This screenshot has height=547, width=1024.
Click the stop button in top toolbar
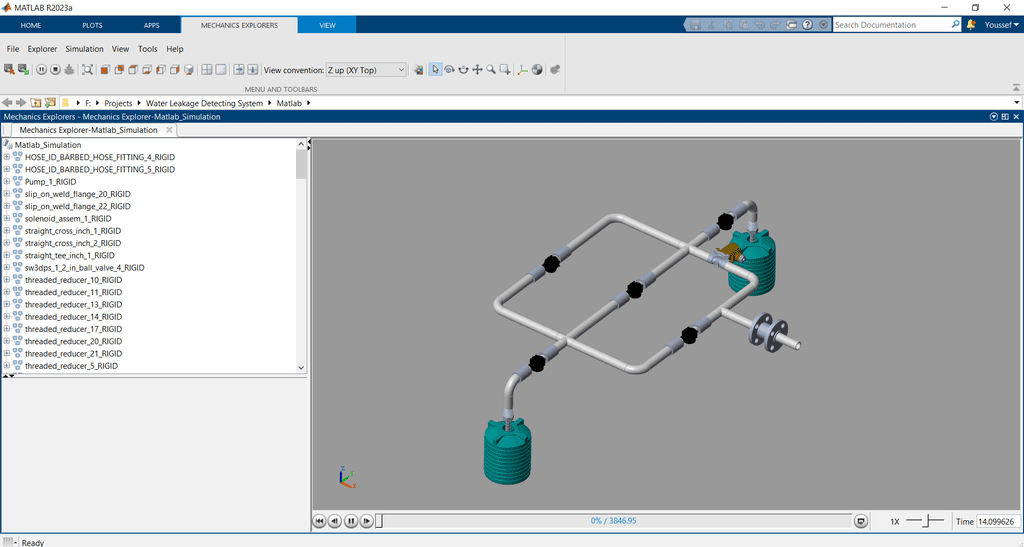click(x=55, y=70)
